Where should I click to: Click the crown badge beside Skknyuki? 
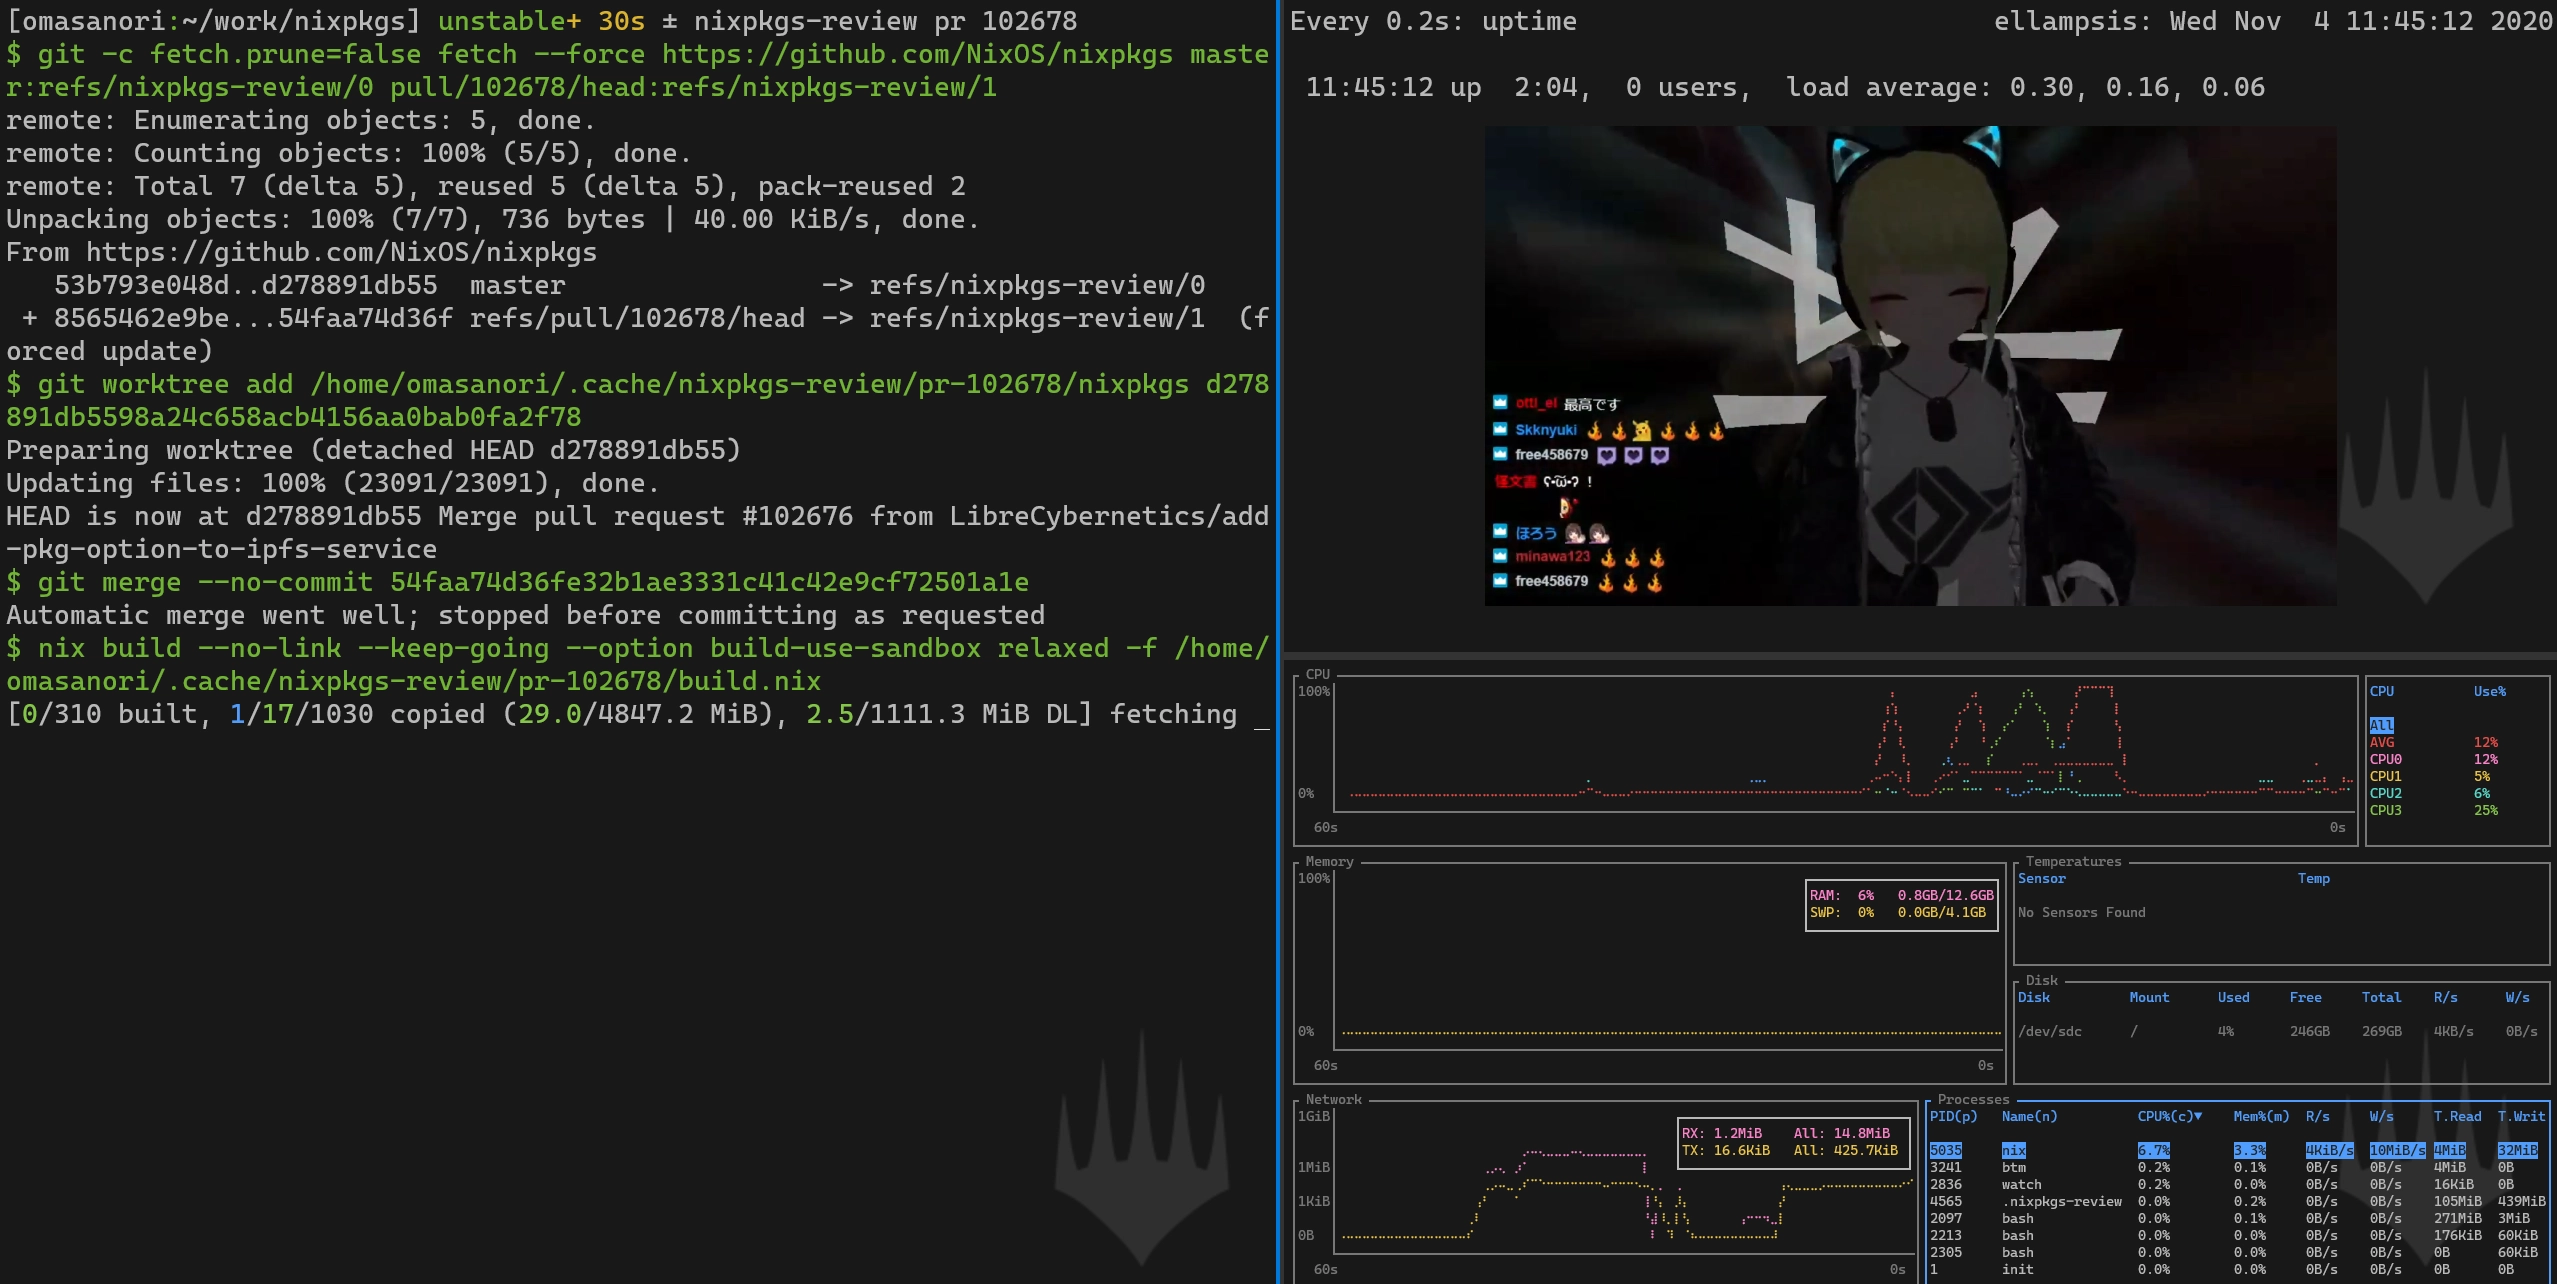point(1499,429)
